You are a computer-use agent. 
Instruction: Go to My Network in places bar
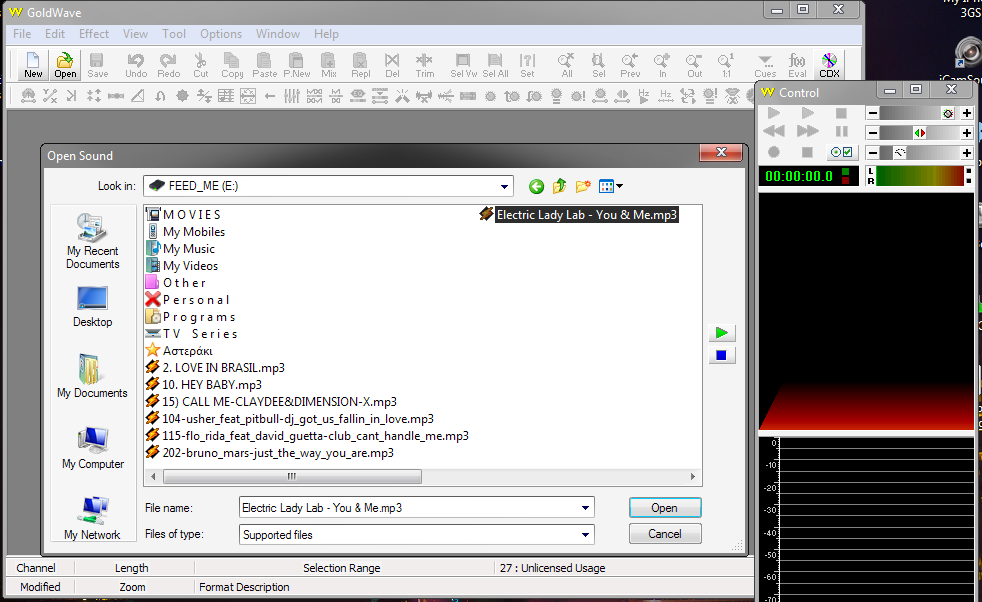point(92,518)
